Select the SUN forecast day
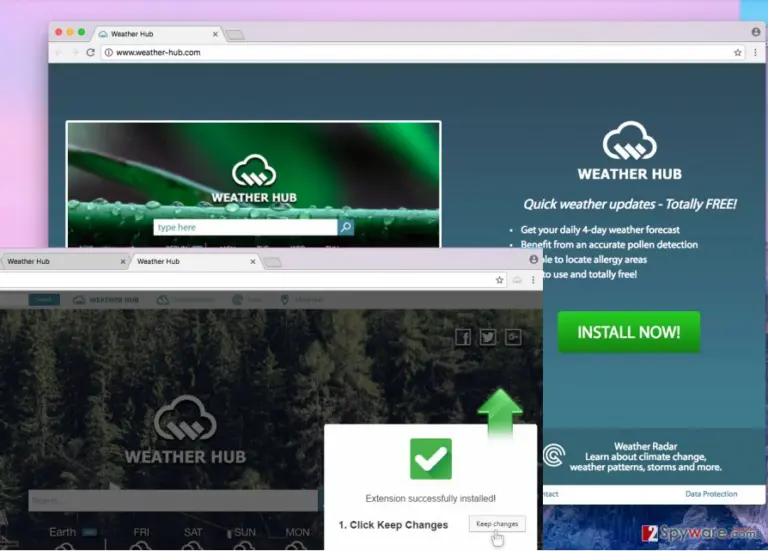Image resolution: width=768 pixels, height=551 pixels. 244,532
